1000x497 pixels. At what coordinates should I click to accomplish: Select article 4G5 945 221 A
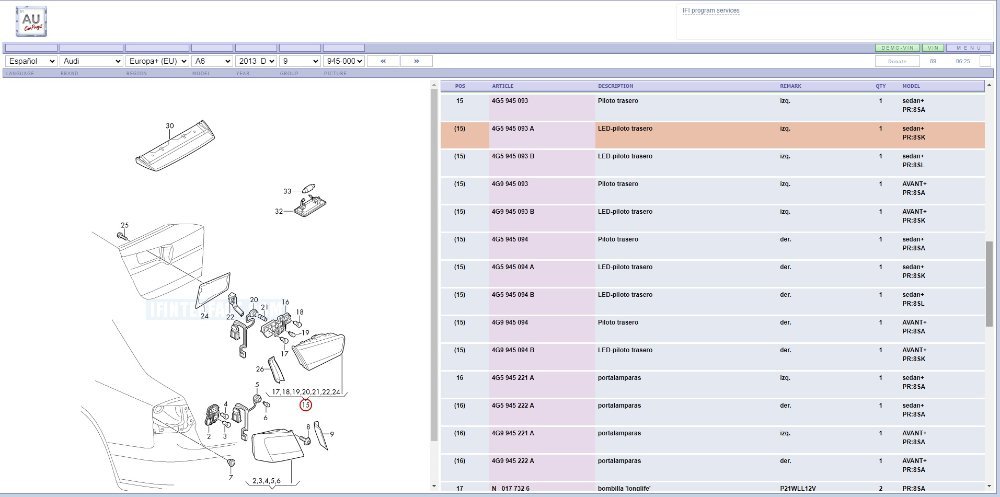(513, 378)
